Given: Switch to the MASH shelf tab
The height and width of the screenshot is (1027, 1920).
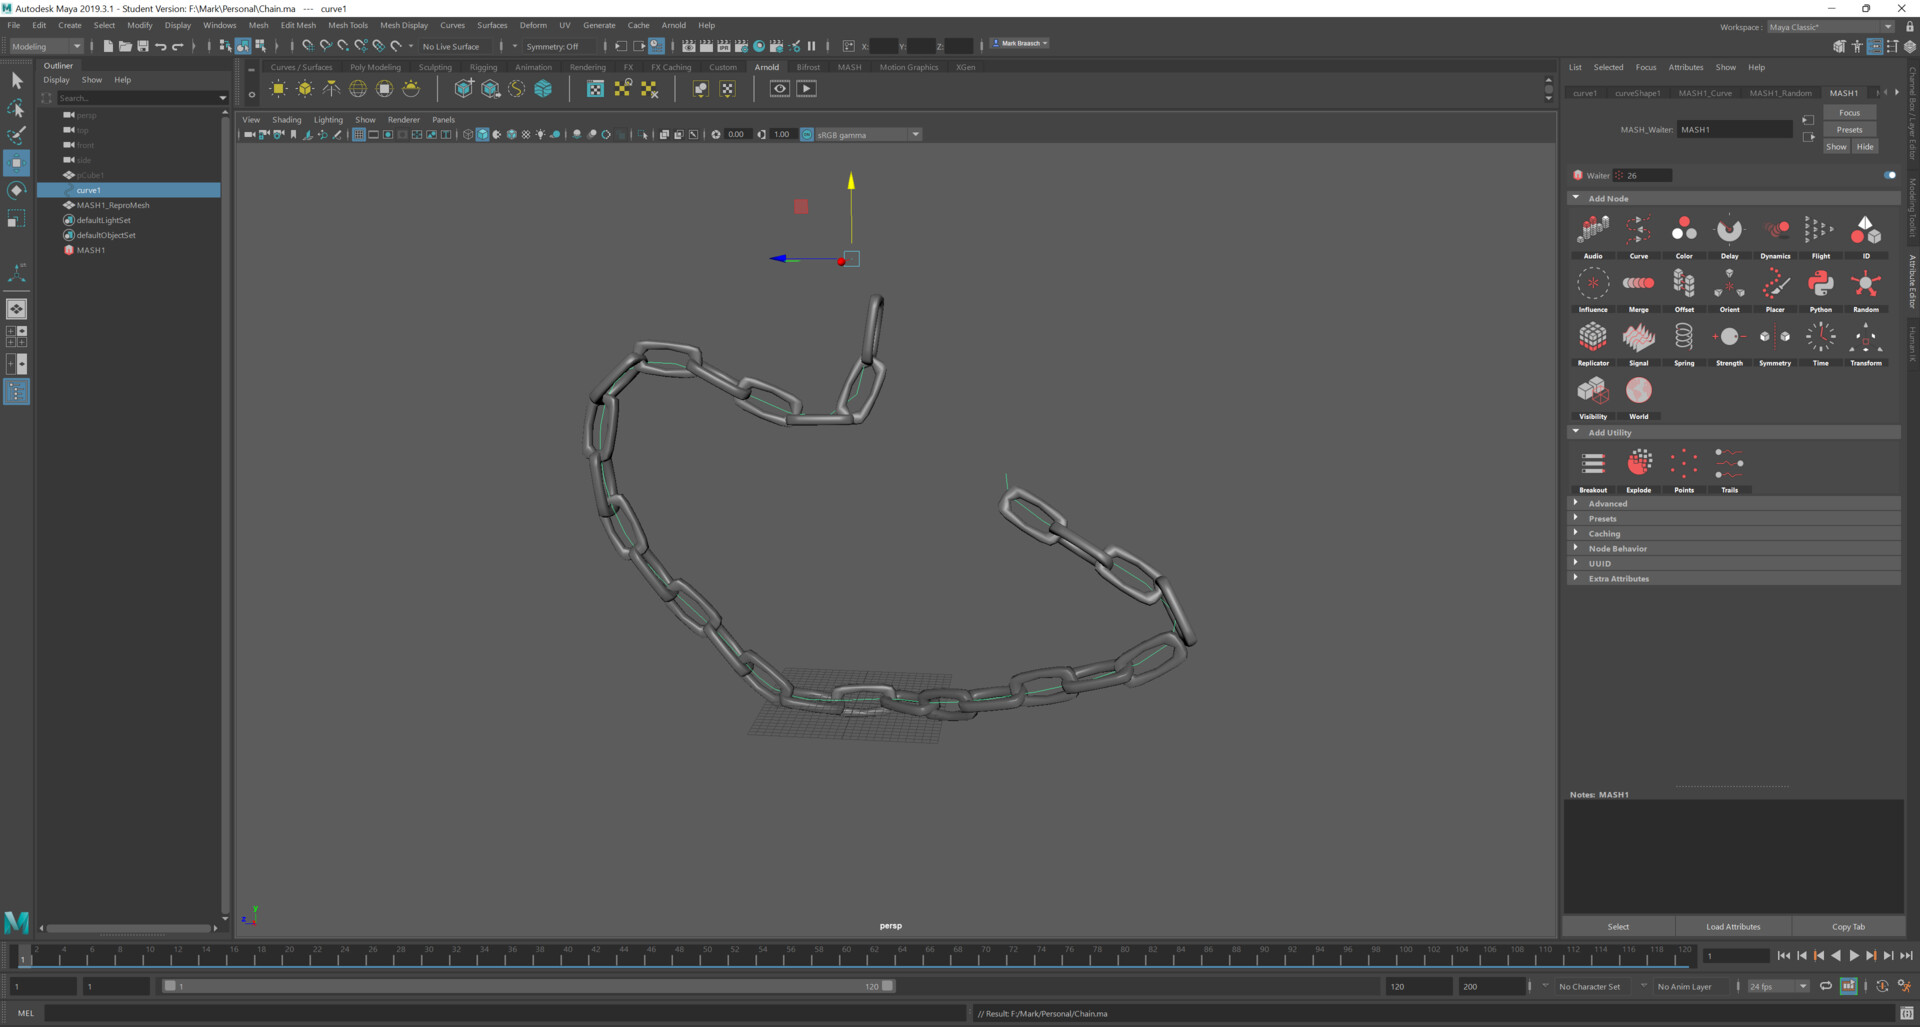Looking at the screenshot, I should tap(849, 67).
